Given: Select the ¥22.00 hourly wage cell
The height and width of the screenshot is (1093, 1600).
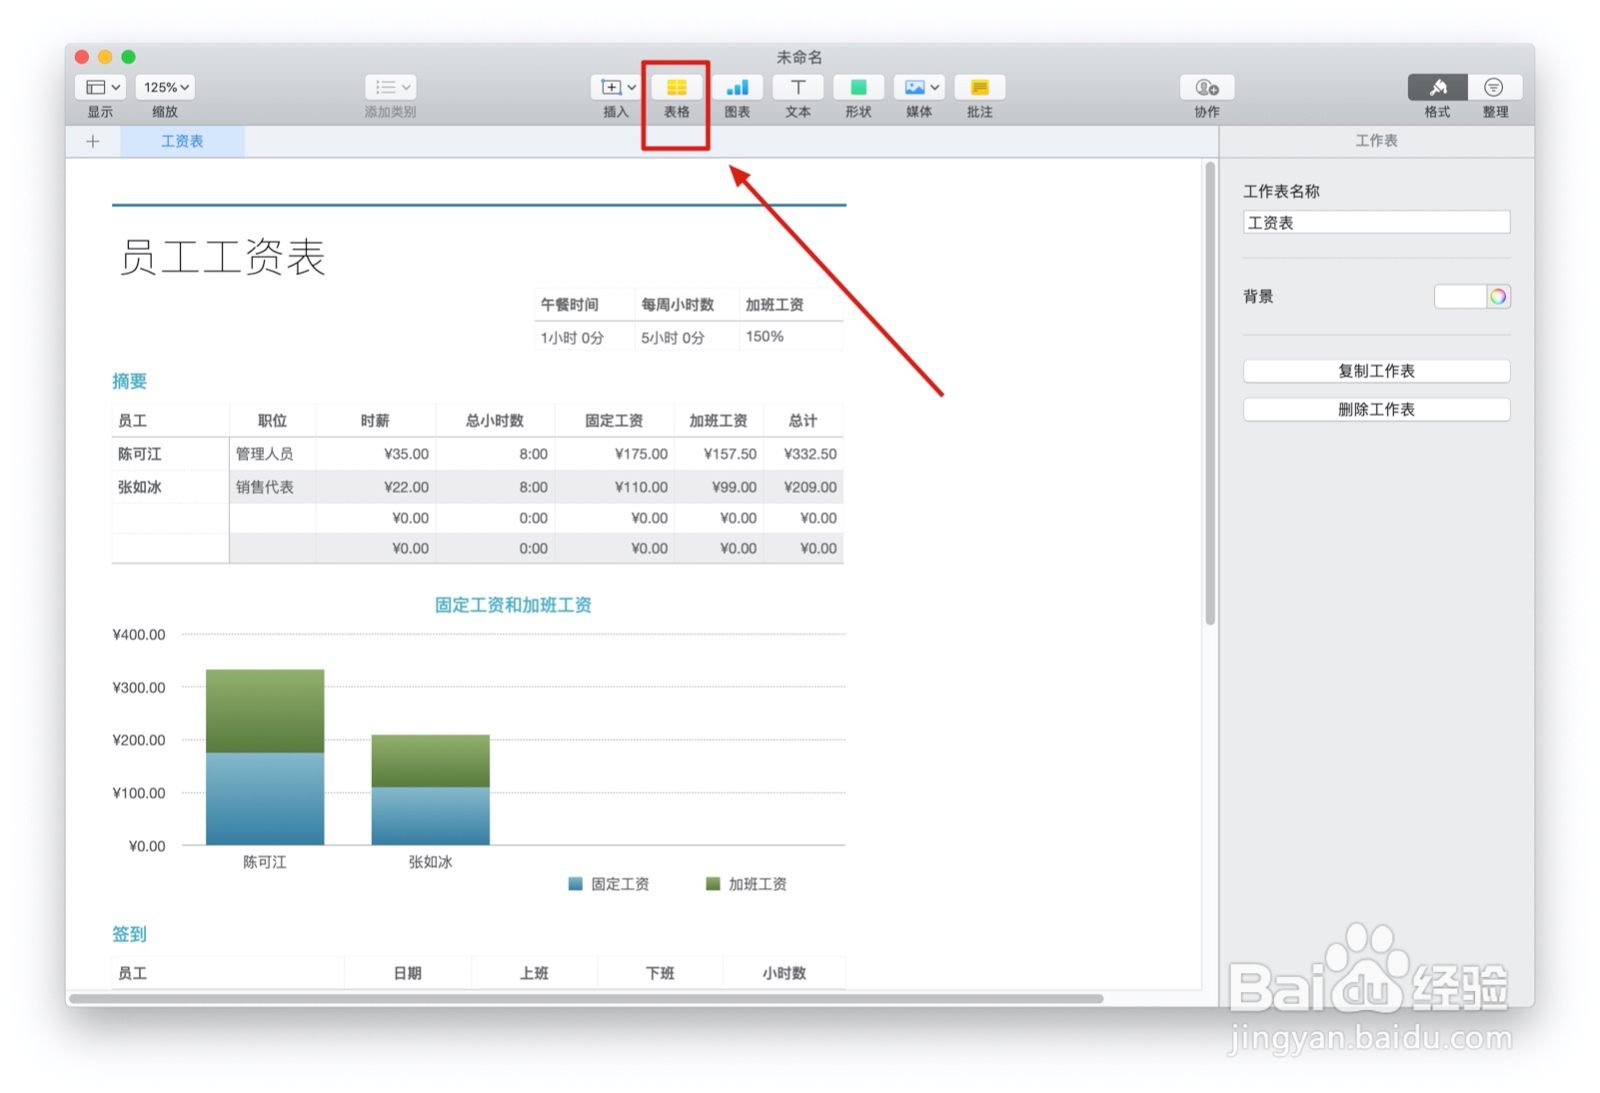Looking at the screenshot, I should tap(375, 487).
